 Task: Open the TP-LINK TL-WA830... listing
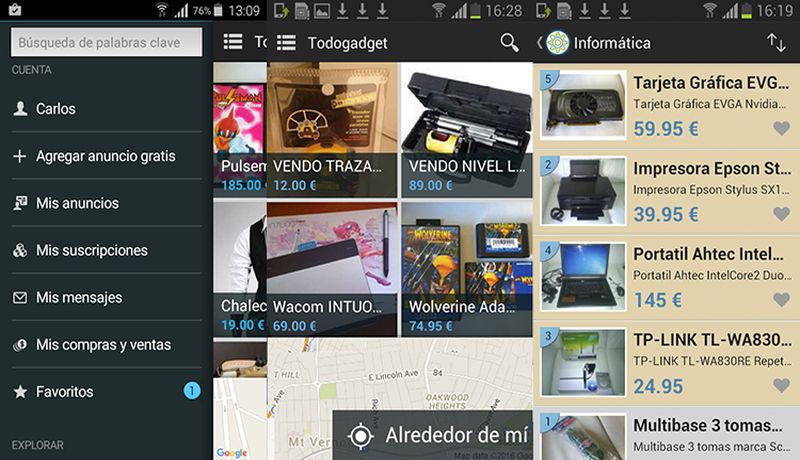point(666,363)
